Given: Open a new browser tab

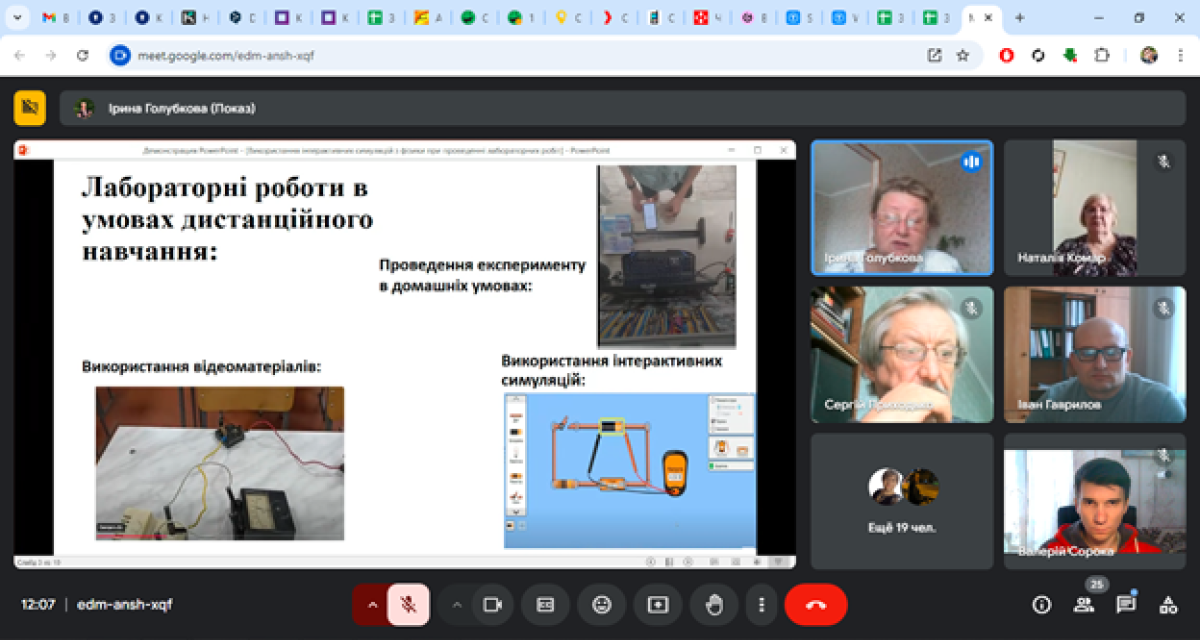Looking at the screenshot, I should (x=1019, y=18).
